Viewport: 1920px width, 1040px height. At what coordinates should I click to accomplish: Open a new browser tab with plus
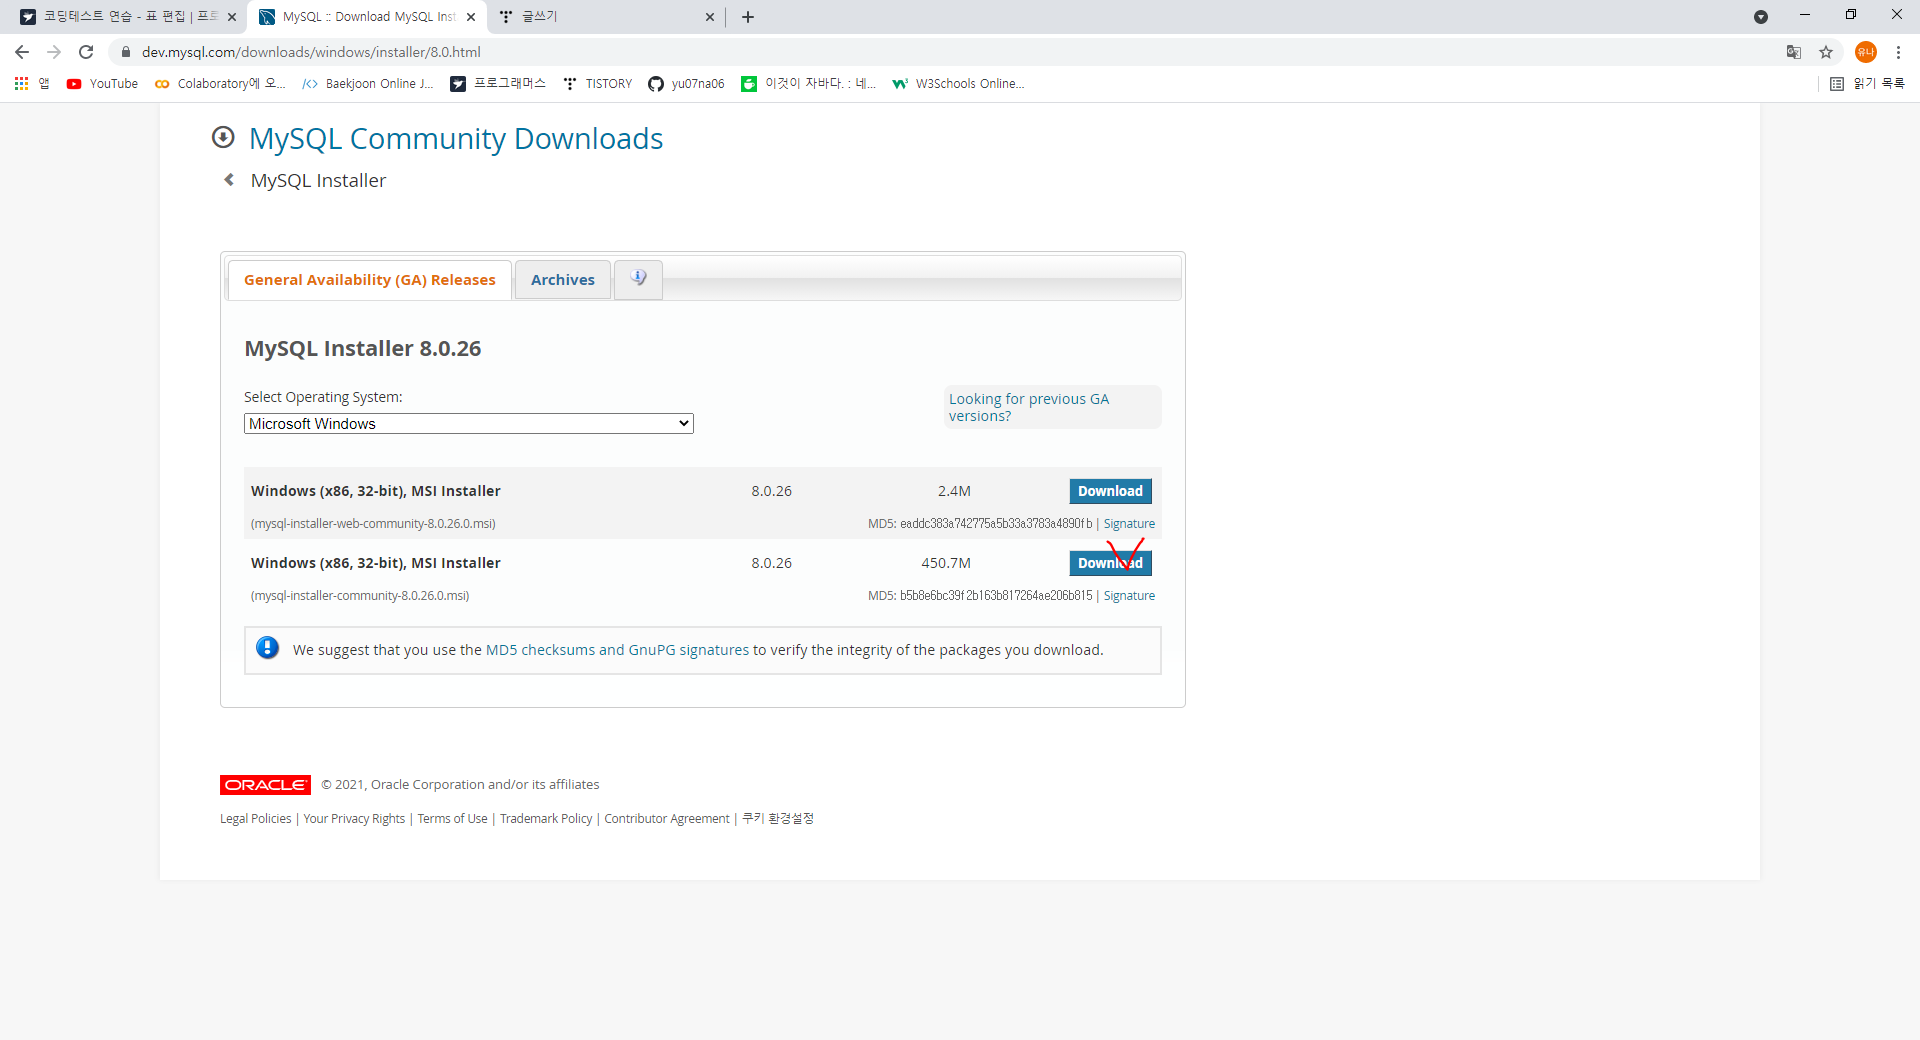[748, 17]
